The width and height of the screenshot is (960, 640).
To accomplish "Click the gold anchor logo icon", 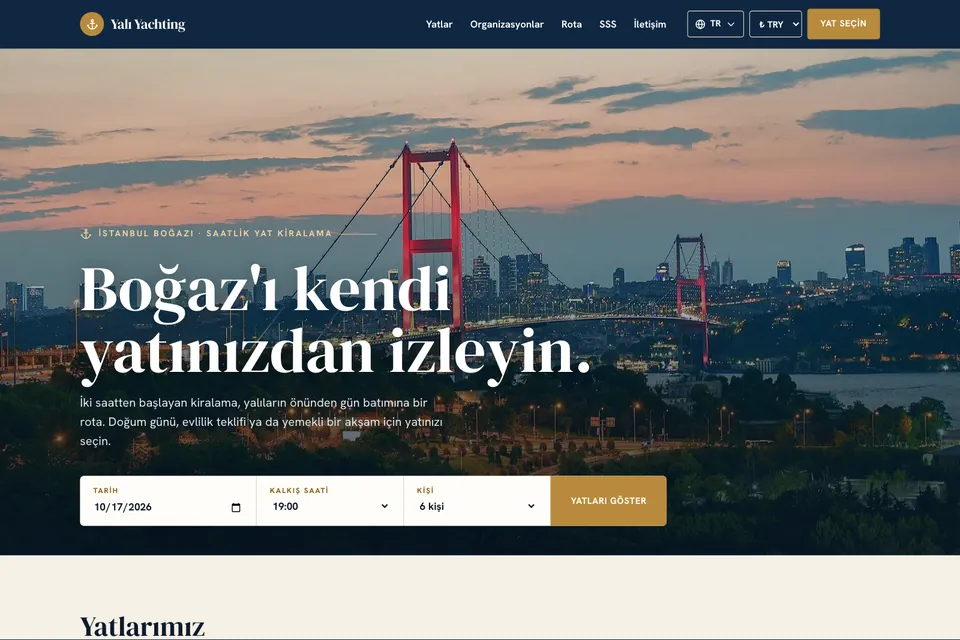I will pyautogui.click(x=92, y=24).
